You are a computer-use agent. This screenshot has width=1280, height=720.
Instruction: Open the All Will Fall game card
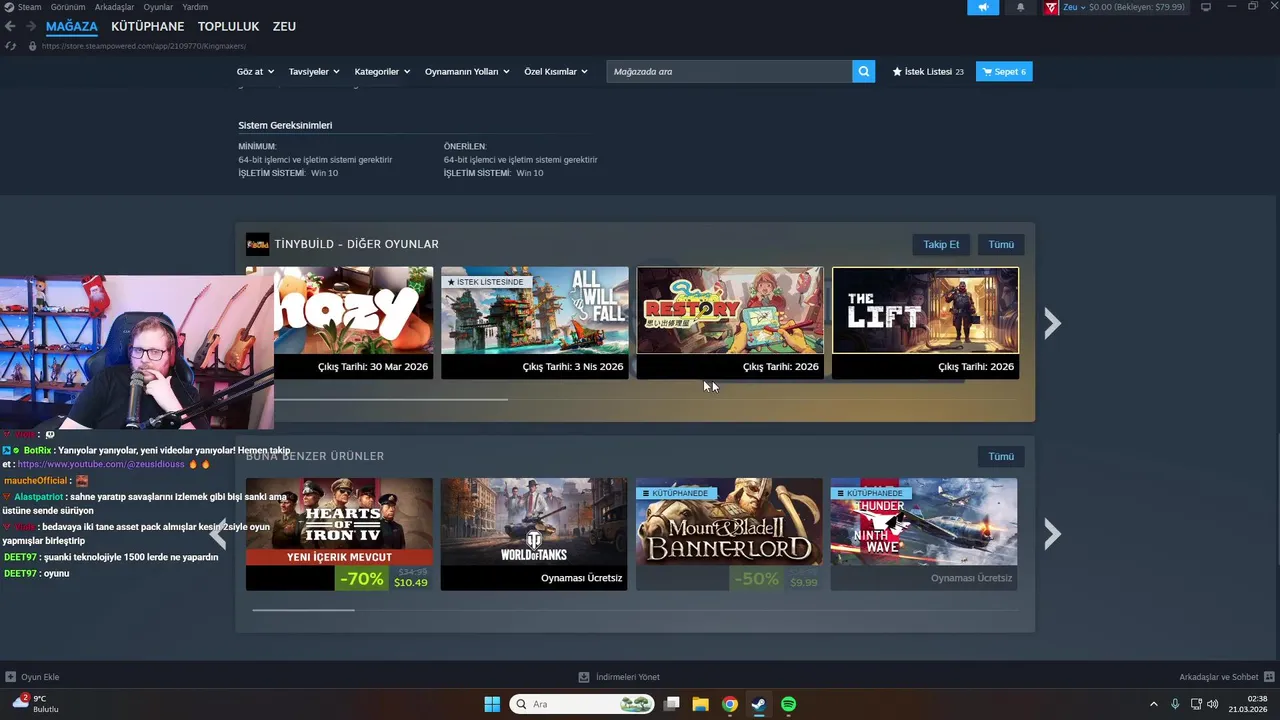[535, 322]
